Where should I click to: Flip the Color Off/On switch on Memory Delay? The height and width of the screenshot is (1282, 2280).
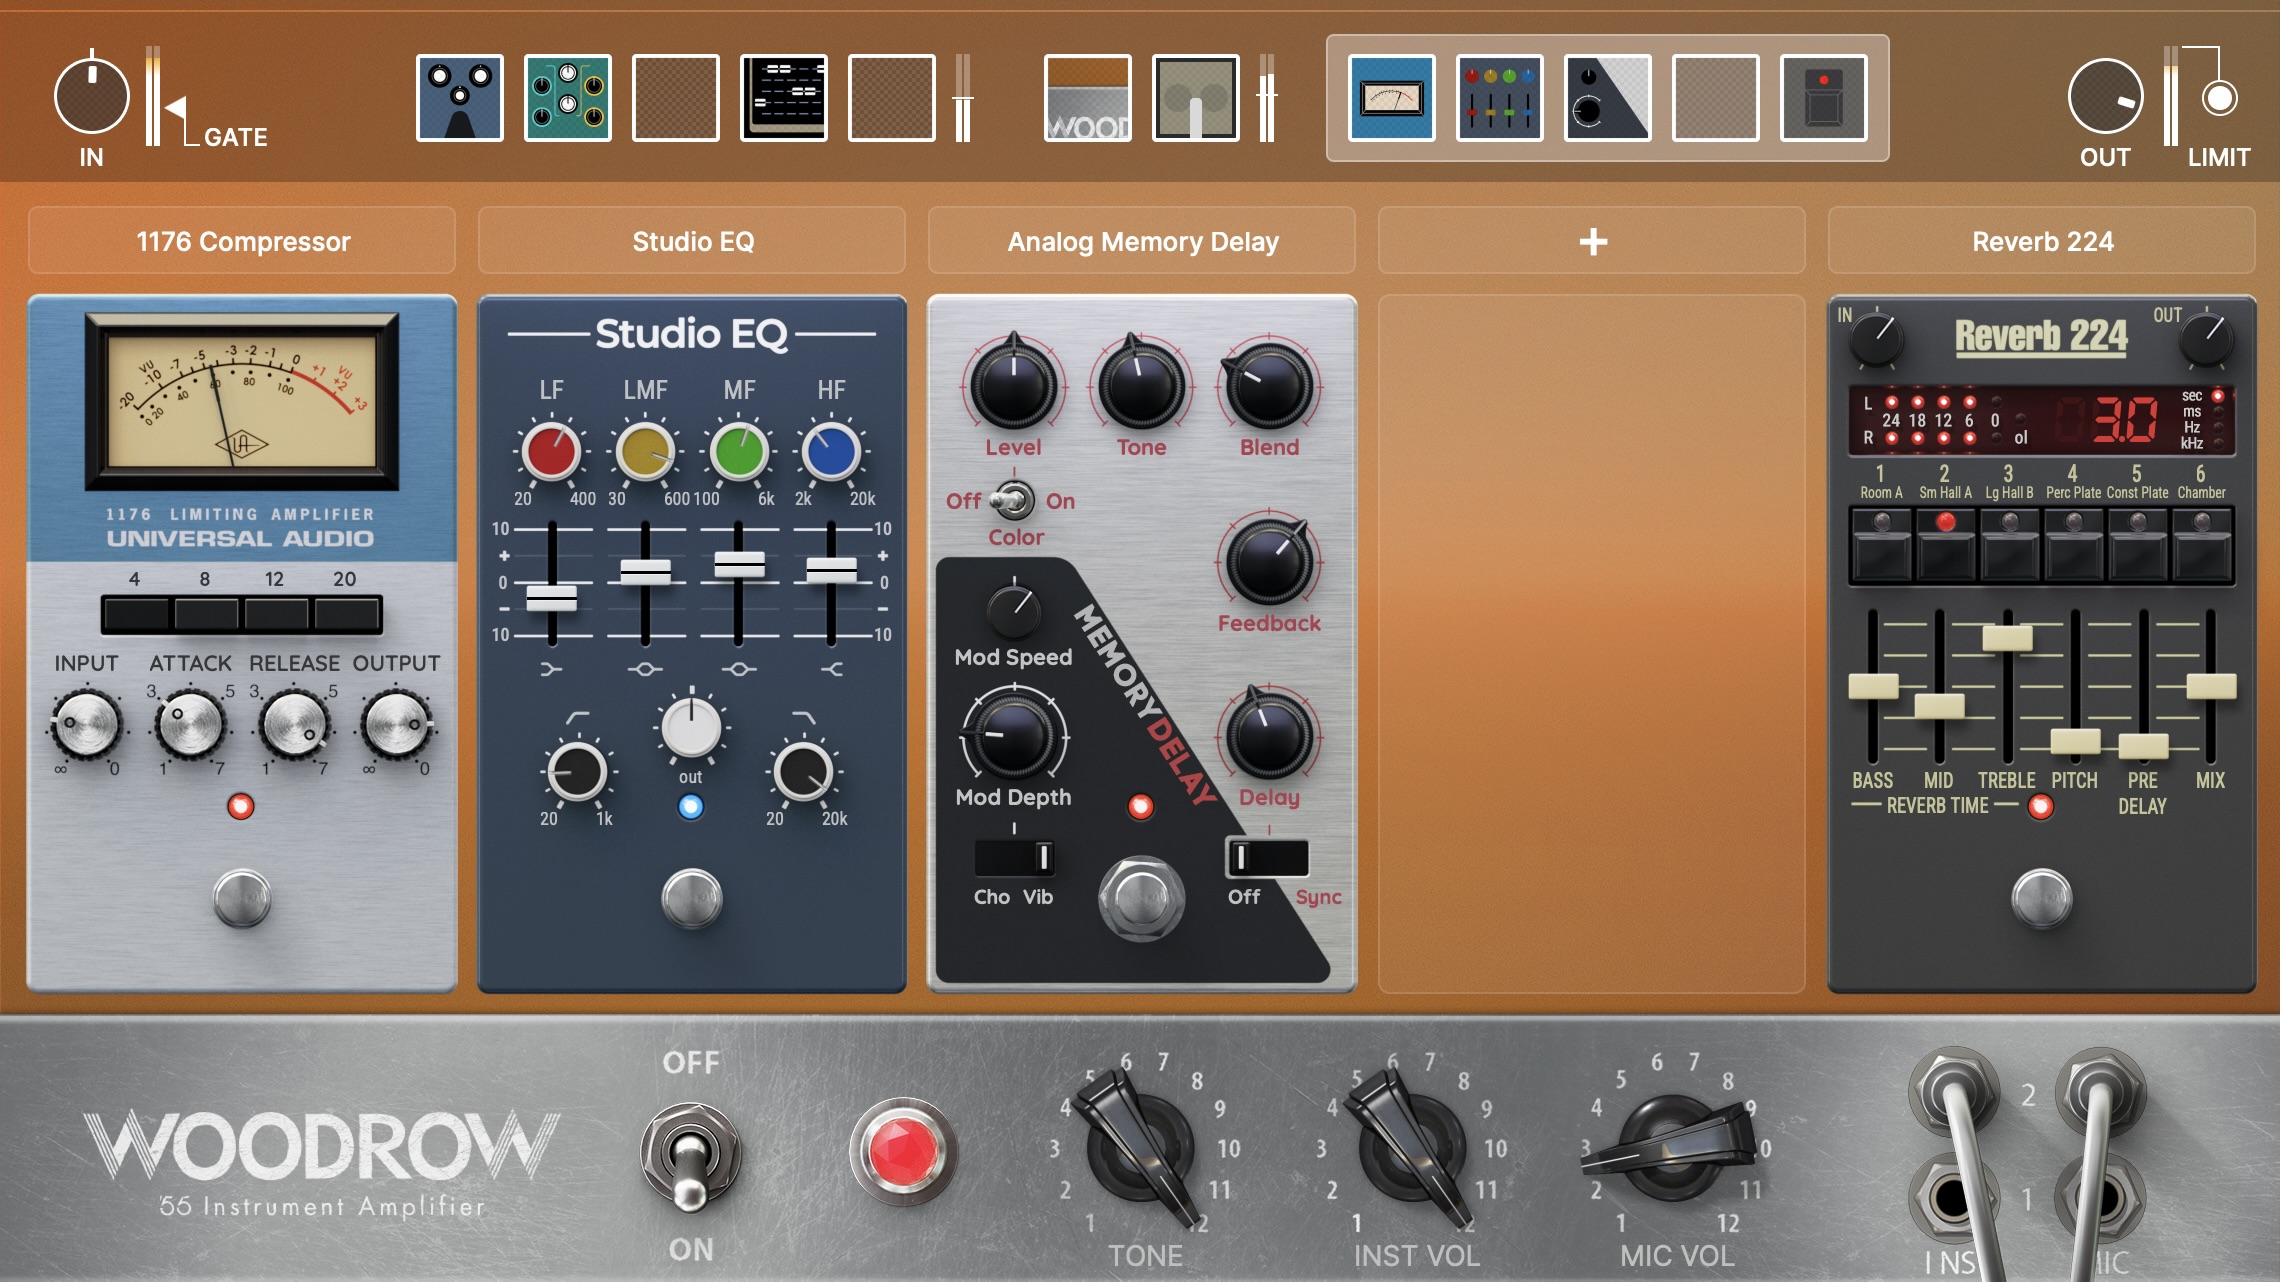click(1012, 500)
